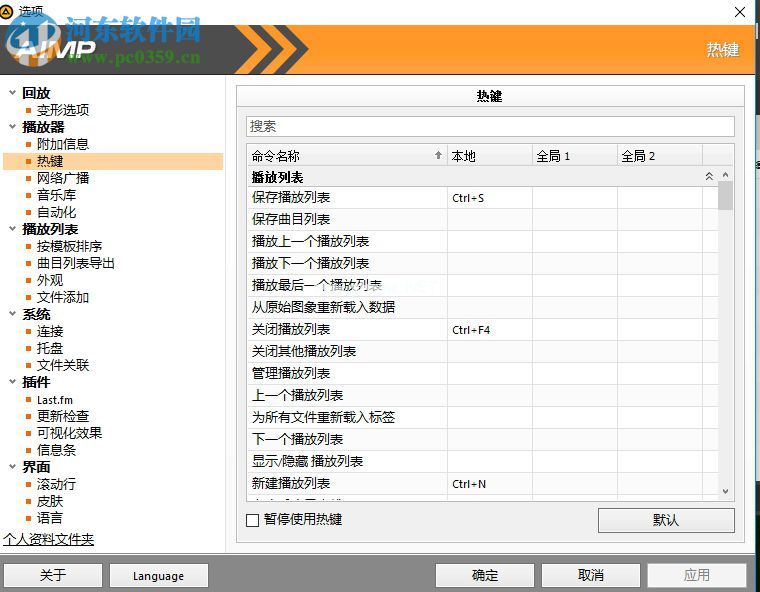The height and width of the screenshot is (592, 760).
Task: Click the 本地 column header
Action: point(490,156)
